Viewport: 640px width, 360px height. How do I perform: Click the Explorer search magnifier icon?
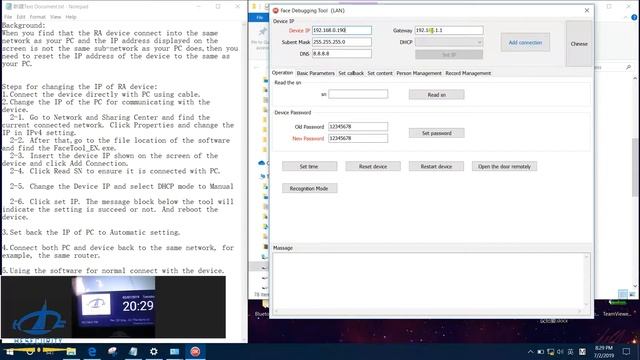(628, 67)
